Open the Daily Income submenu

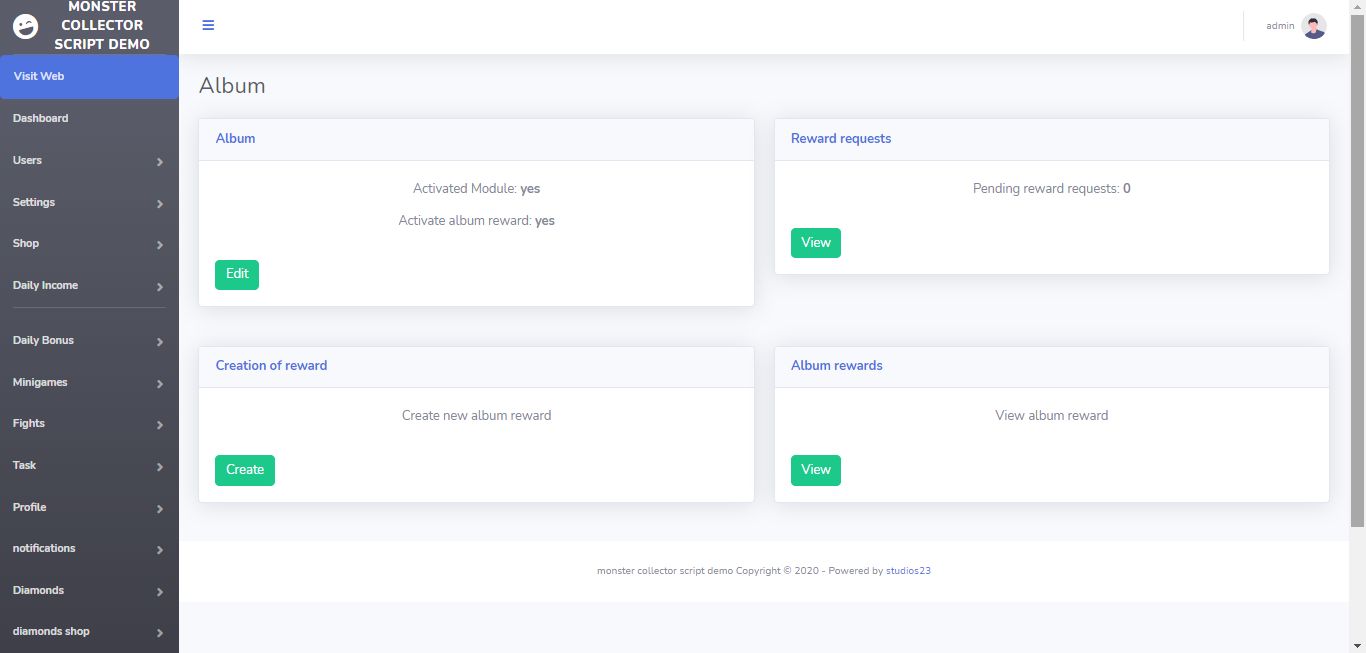tap(89, 285)
